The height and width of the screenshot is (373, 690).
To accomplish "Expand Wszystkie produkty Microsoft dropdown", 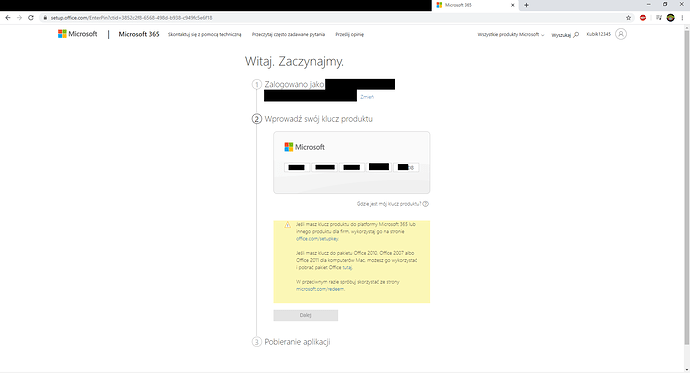I will coord(511,34).
